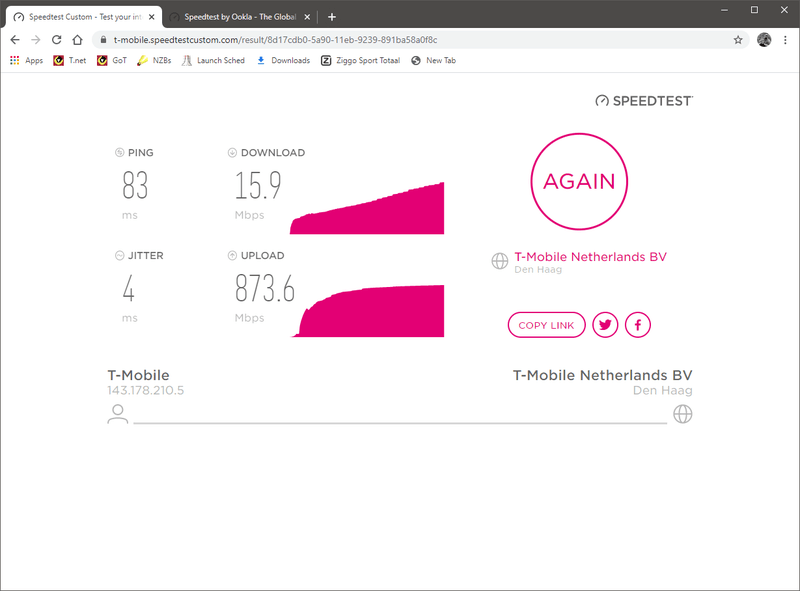Click the upload speed graph
Viewport: 800px width, 591px height.
point(367,311)
